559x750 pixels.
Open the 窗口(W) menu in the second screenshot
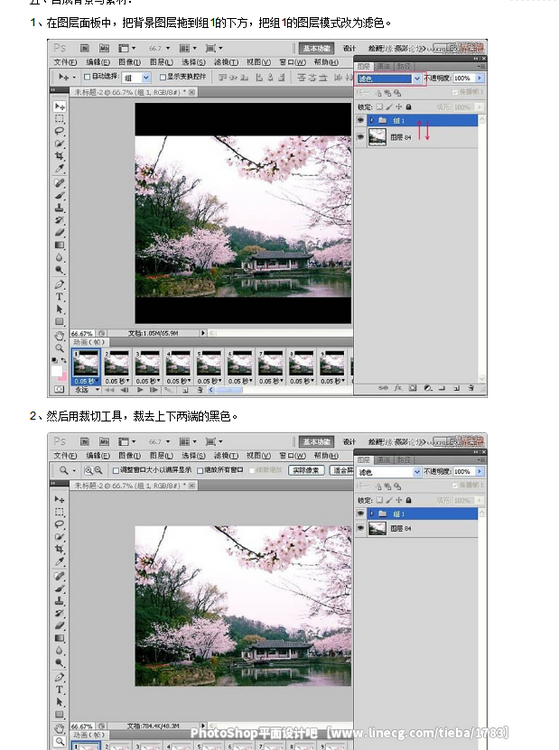pos(293,455)
